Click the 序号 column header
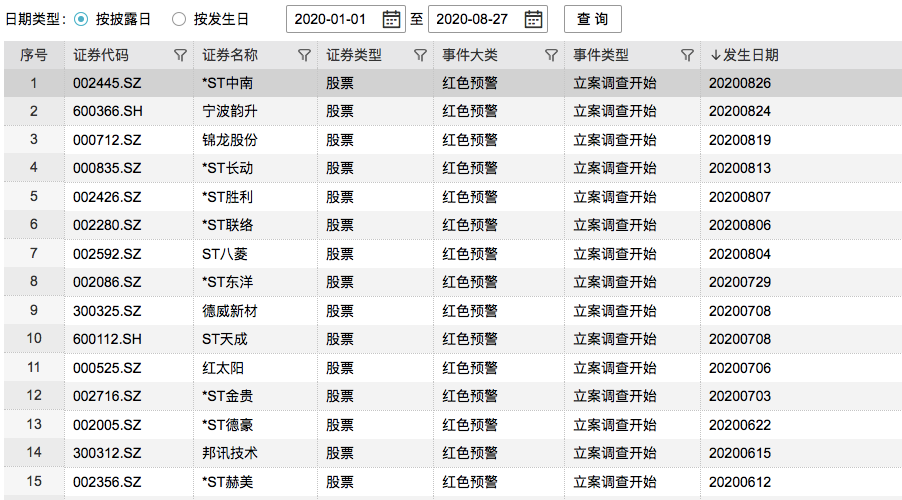 pyautogui.click(x=33, y=55)
